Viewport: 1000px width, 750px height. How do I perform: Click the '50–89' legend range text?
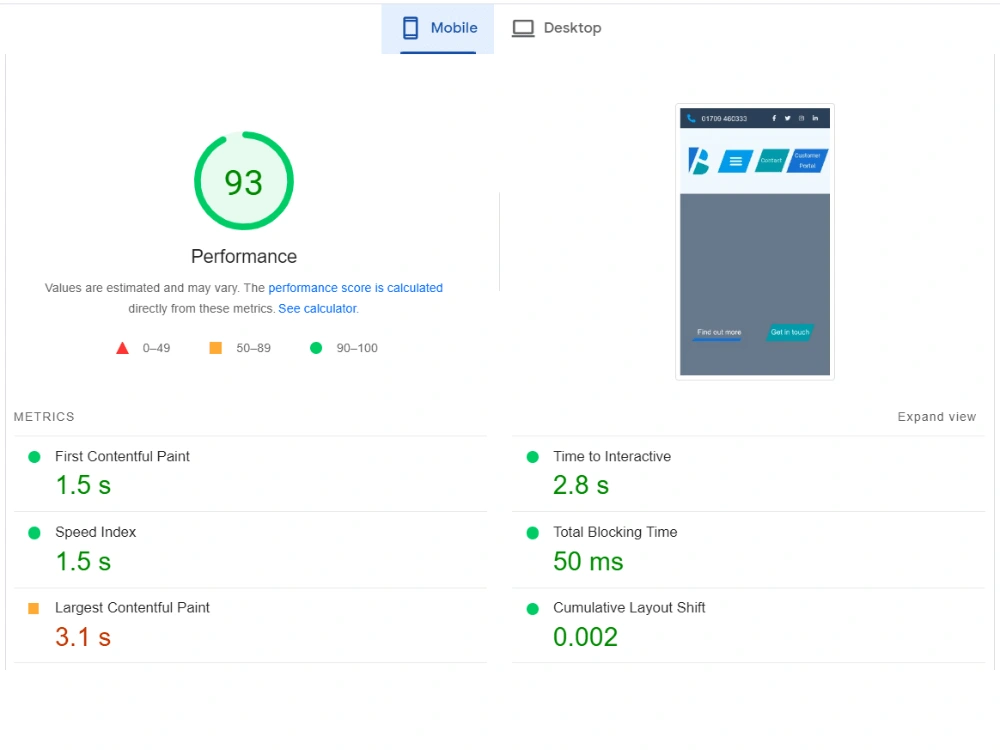253,348
